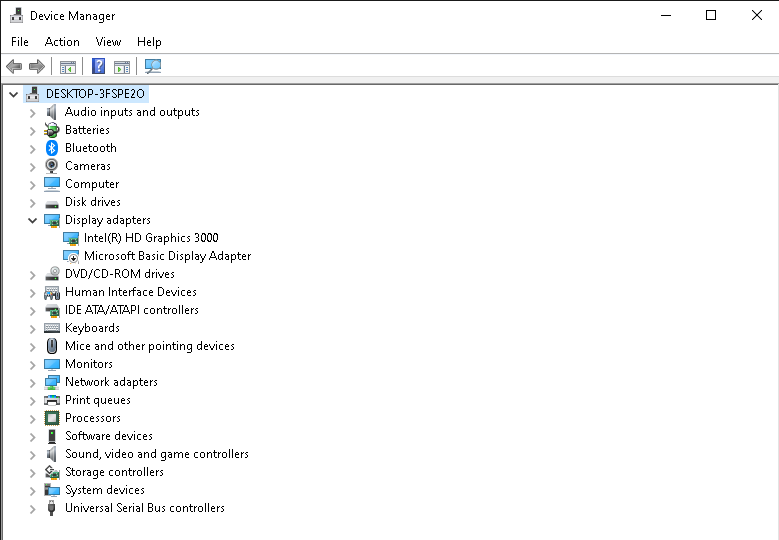This screenshot has width=779, height=540.
Task: Collapse the Display adapters category
Action: [x=33, y=220]
